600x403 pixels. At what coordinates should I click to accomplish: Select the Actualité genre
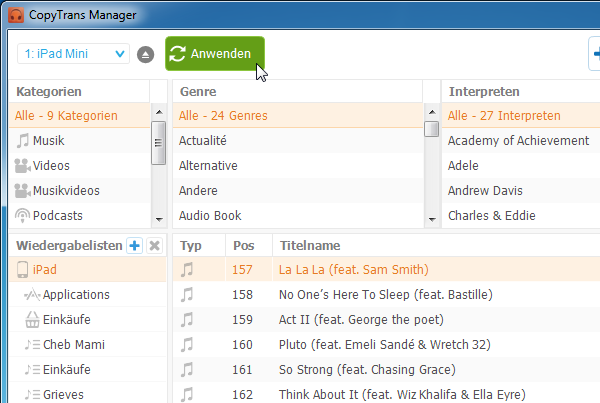click(298, 140)
